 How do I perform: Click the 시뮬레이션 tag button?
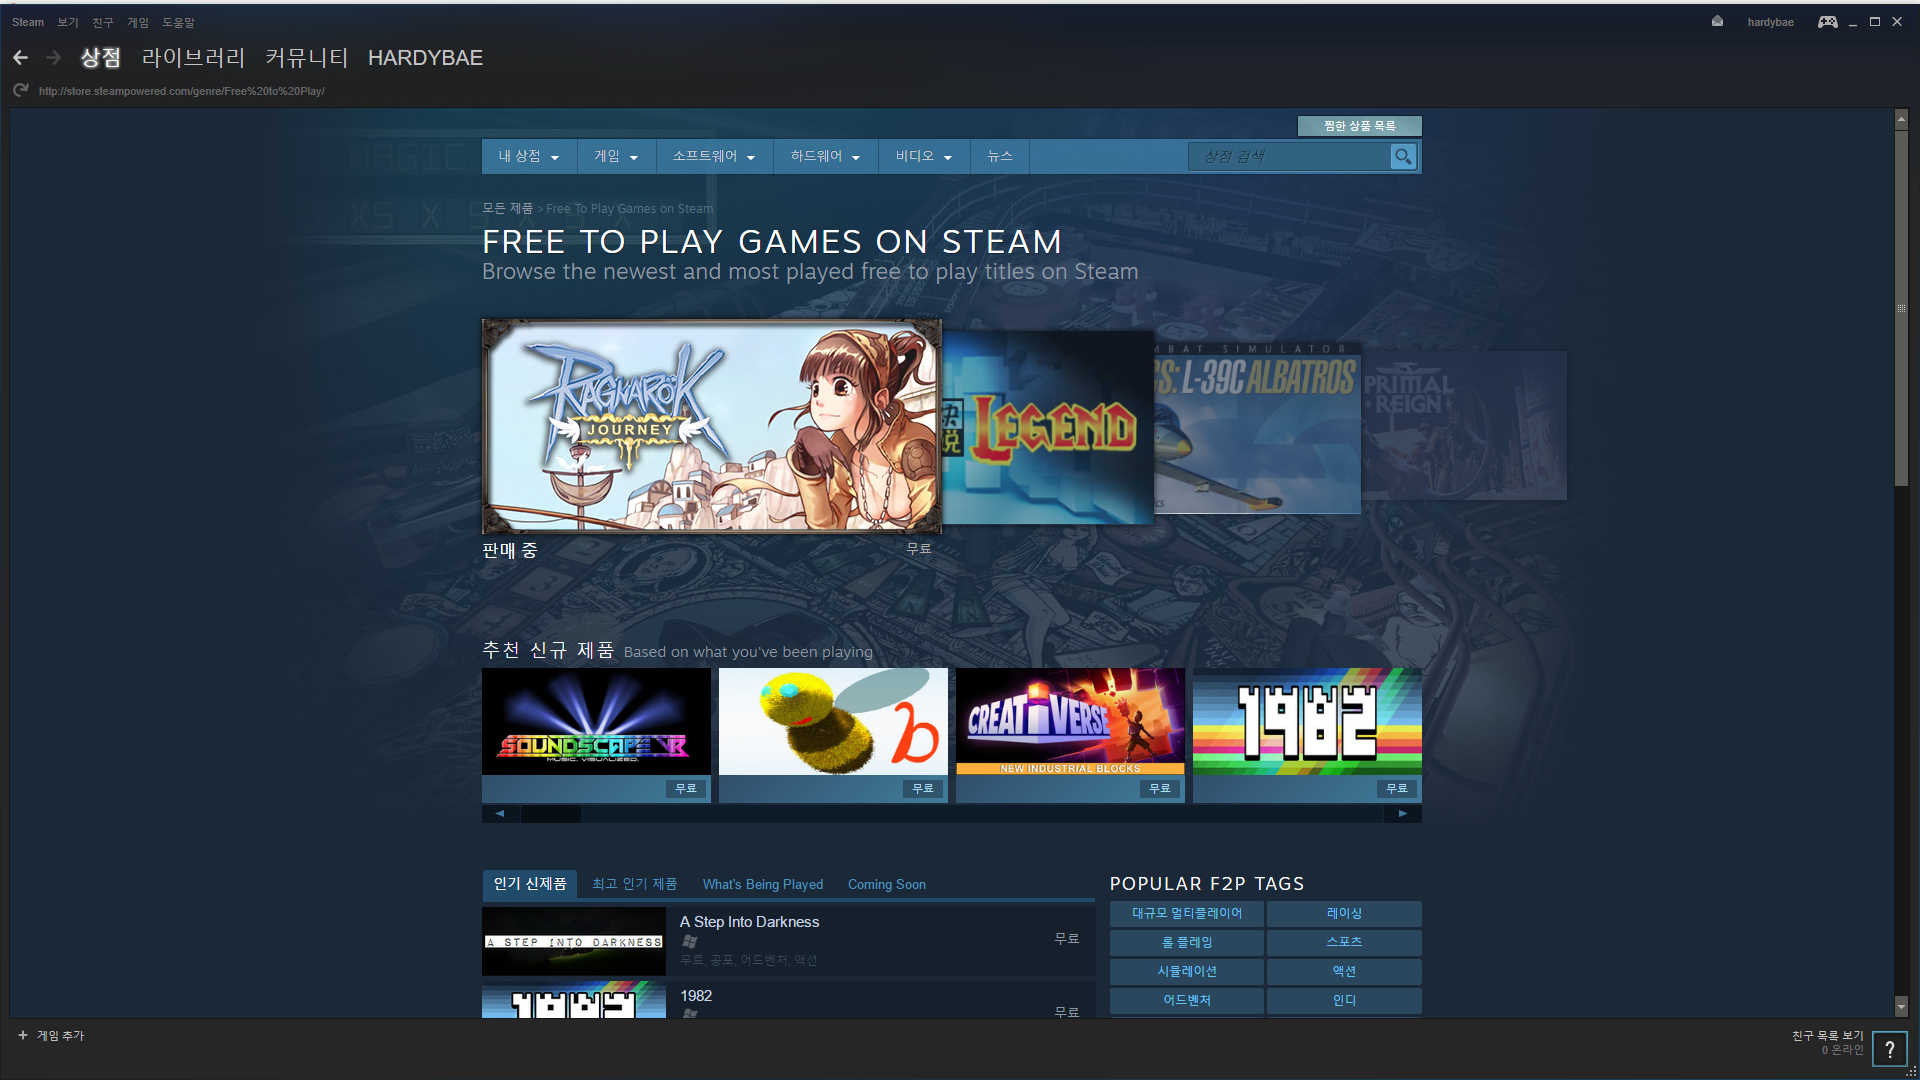(1186, 972)
